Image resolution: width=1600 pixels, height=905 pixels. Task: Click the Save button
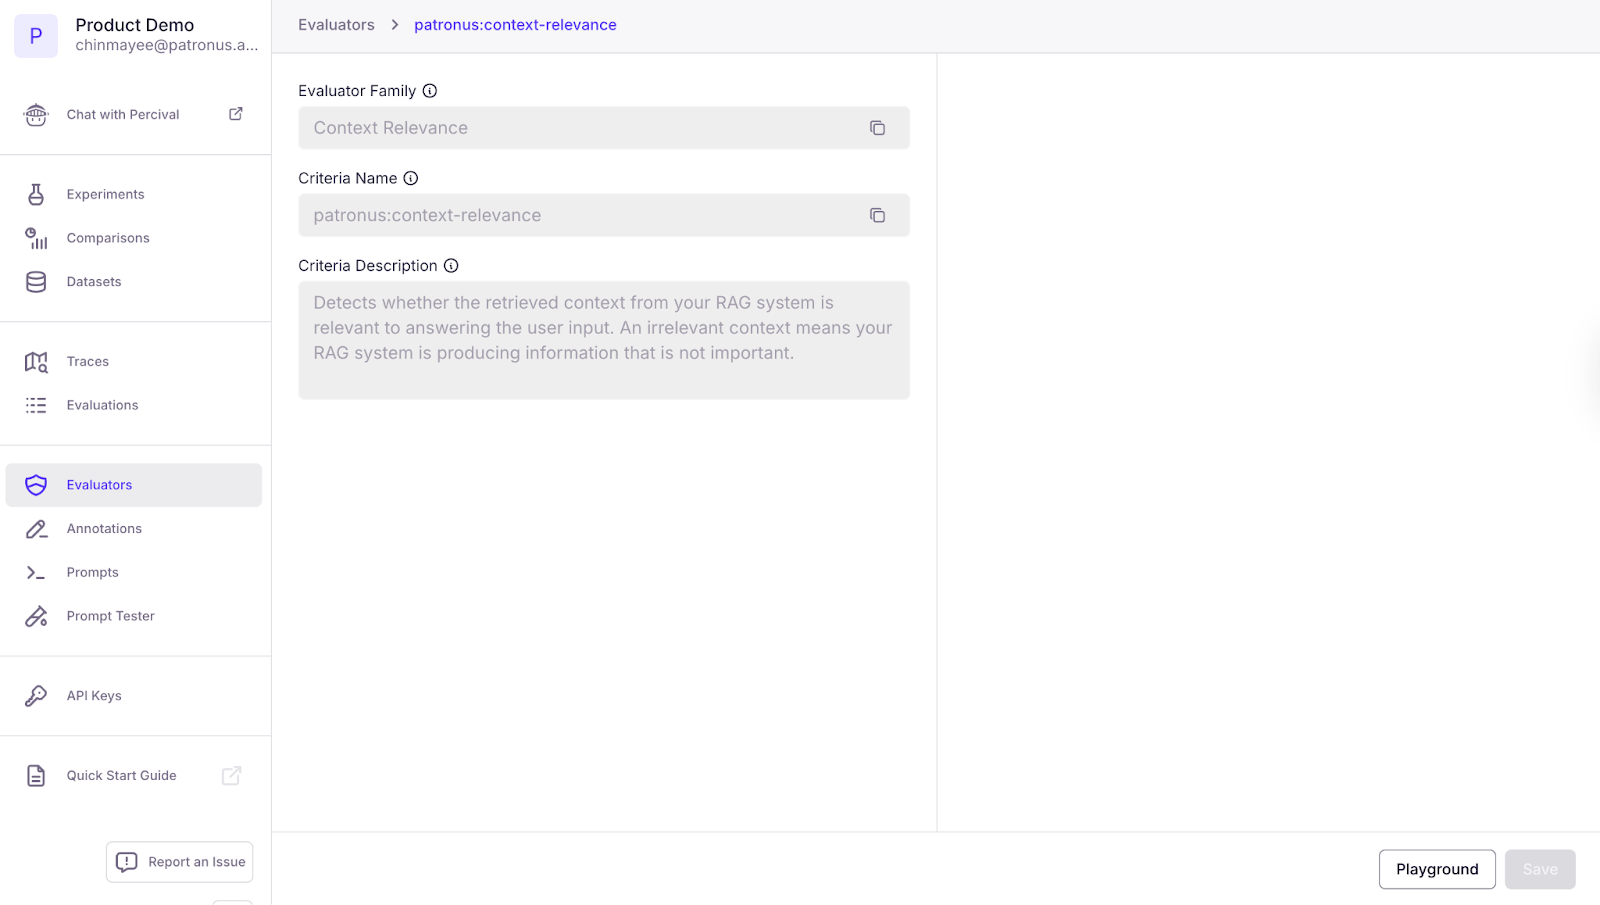tap(1540, 869)
